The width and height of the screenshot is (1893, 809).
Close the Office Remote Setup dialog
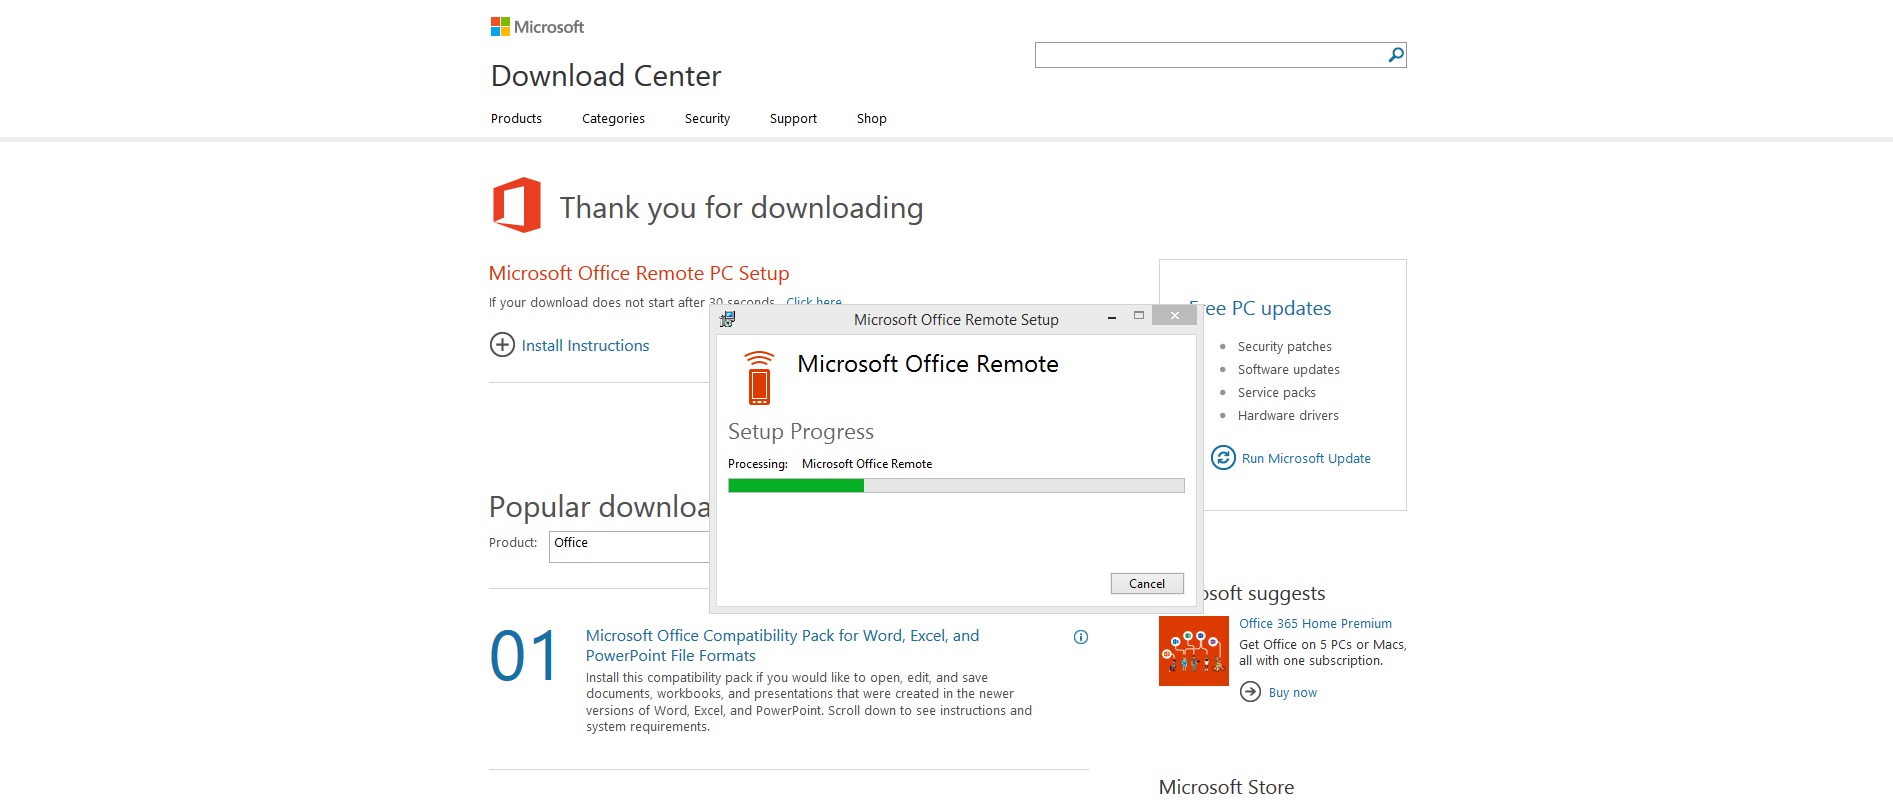pyautogui.click(x=1175, y=316)
